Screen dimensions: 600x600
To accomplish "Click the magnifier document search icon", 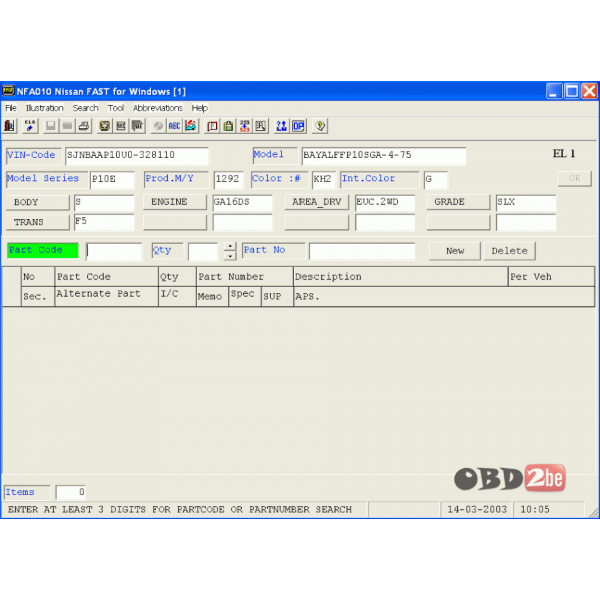I will coord(261,126).
